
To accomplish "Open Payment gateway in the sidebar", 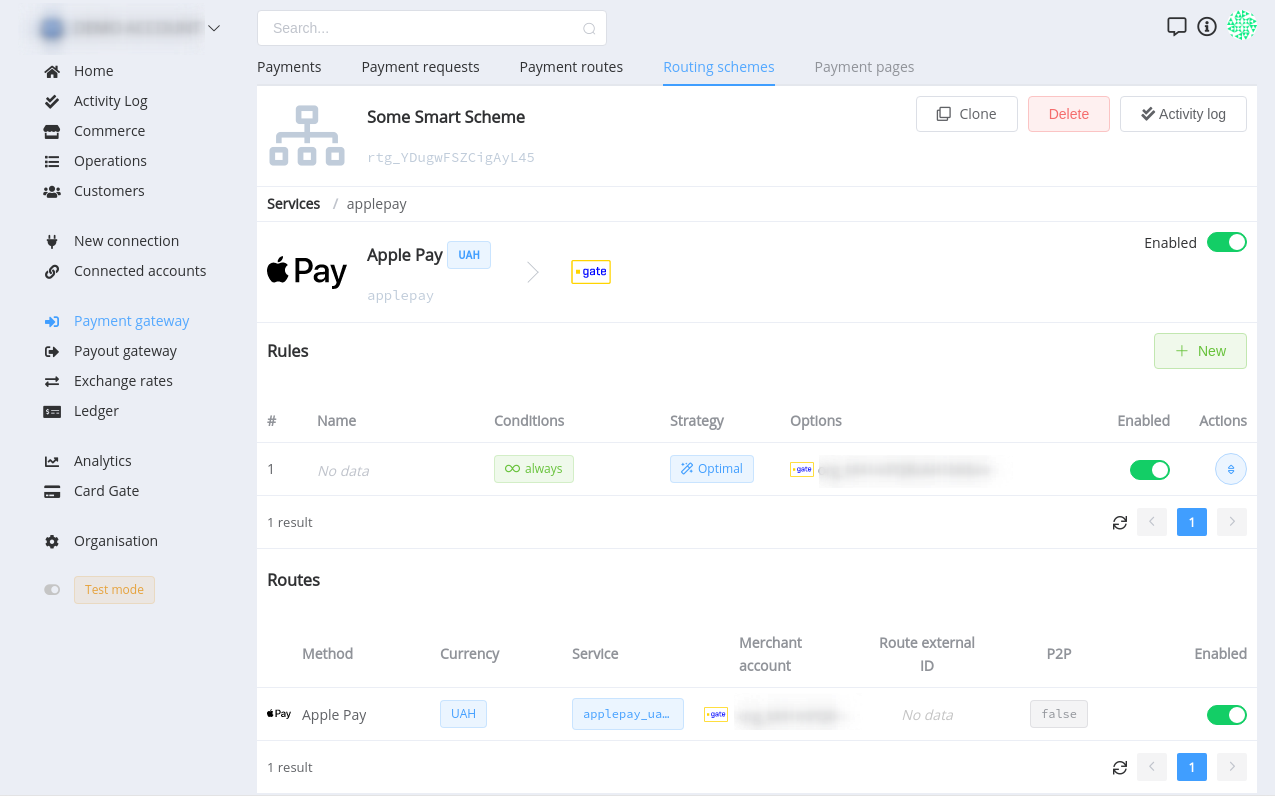I will point(132,321).
